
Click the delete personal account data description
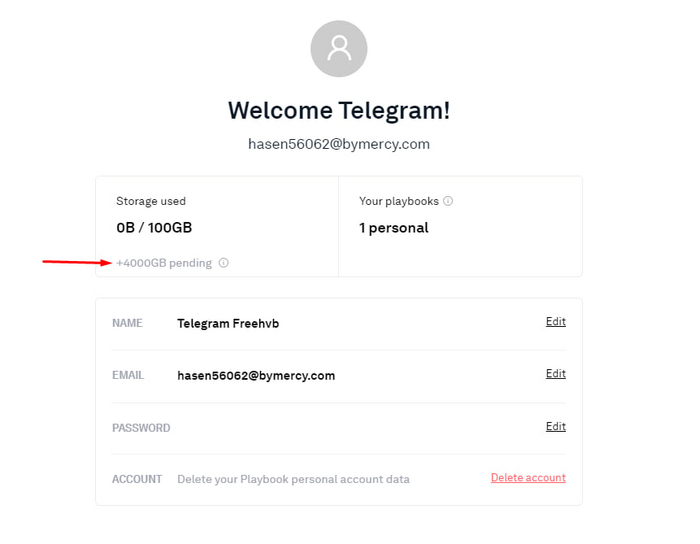click(x=293, y=479)
